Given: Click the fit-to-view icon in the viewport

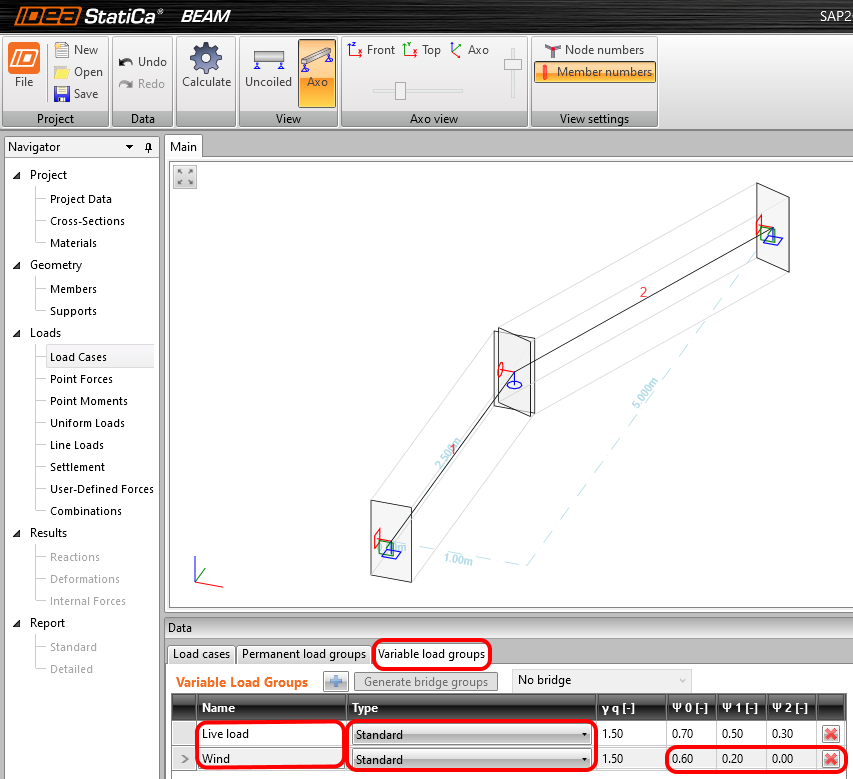Looking at the screenshot, I should [x=184, y=177].
